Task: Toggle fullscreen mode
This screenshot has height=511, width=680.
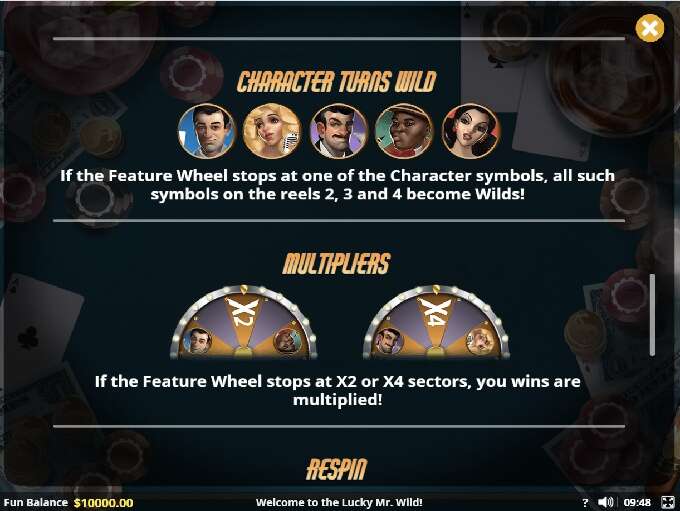Action: tap(667, 502)
